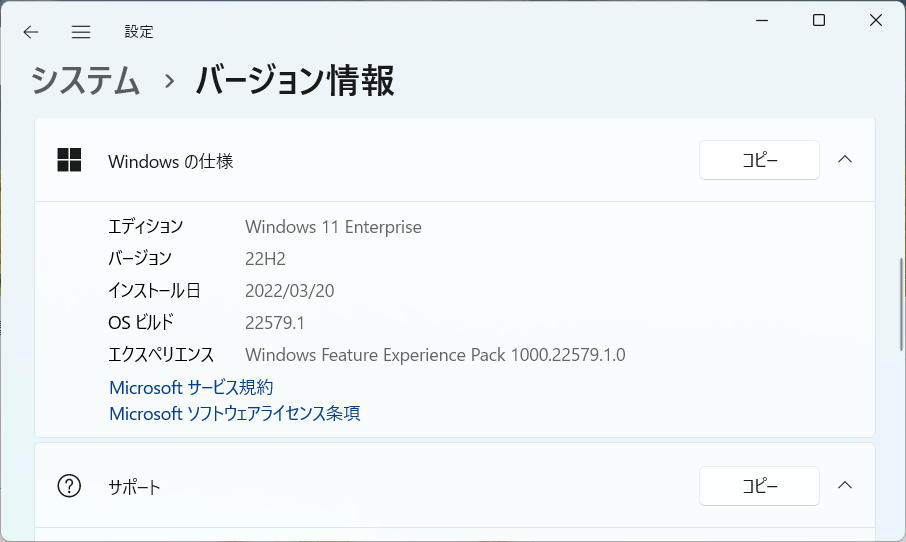This screenshot has width=906, height=542.
Task: Click the breadcrumb chevron separator
Action: tap(169, 81)
